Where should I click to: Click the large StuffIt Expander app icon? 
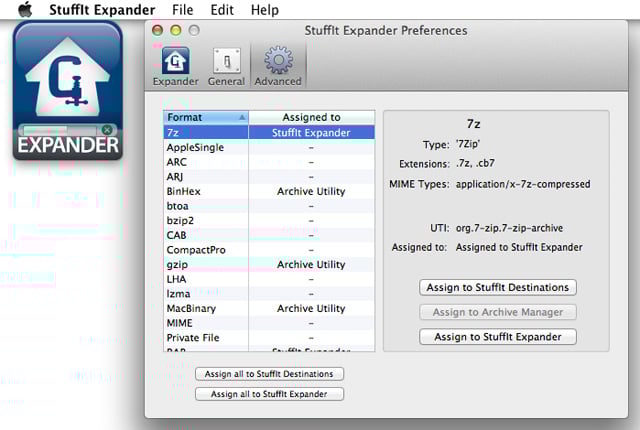pos(68,91)
